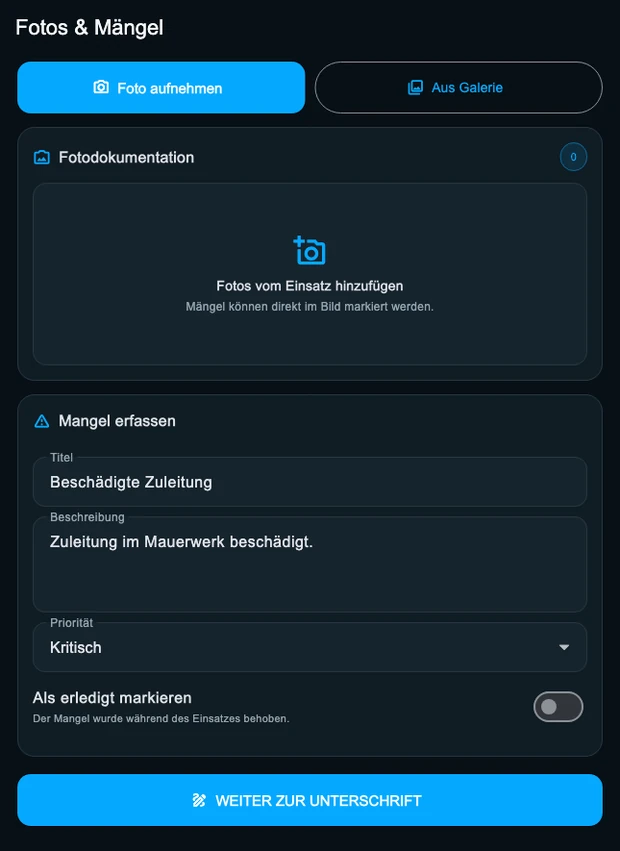Tap the Foto aufnehmen button
Viewport: 620px width, 851px height.
click(161, 87)
